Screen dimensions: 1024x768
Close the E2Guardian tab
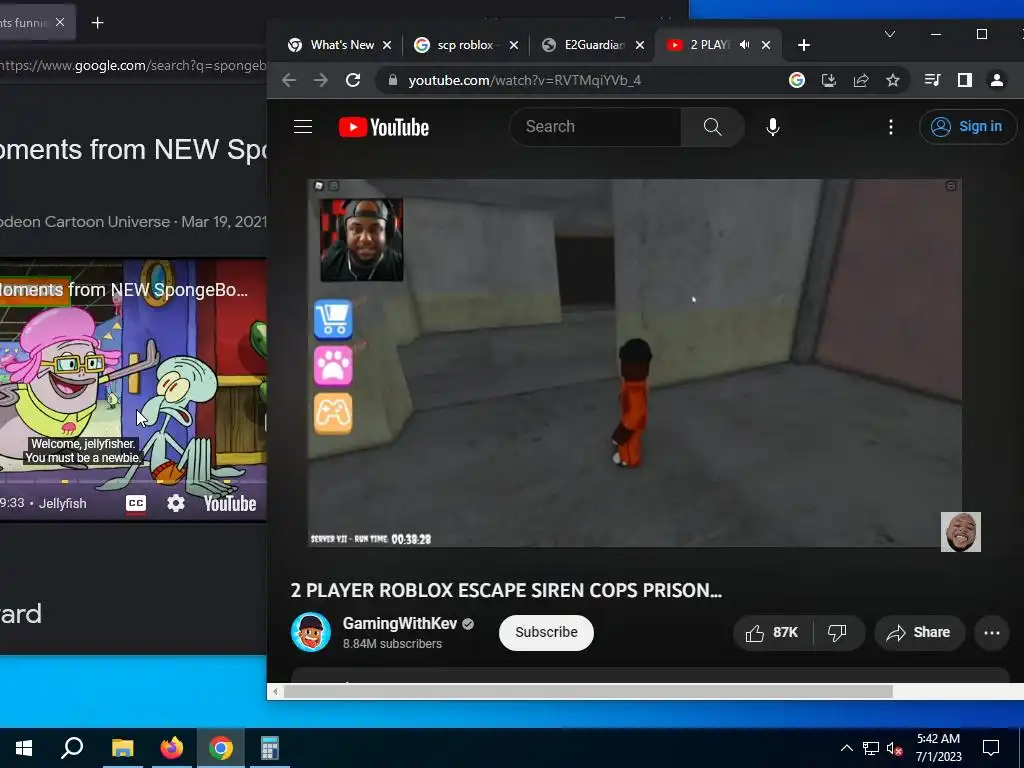[x=640, y=45]
